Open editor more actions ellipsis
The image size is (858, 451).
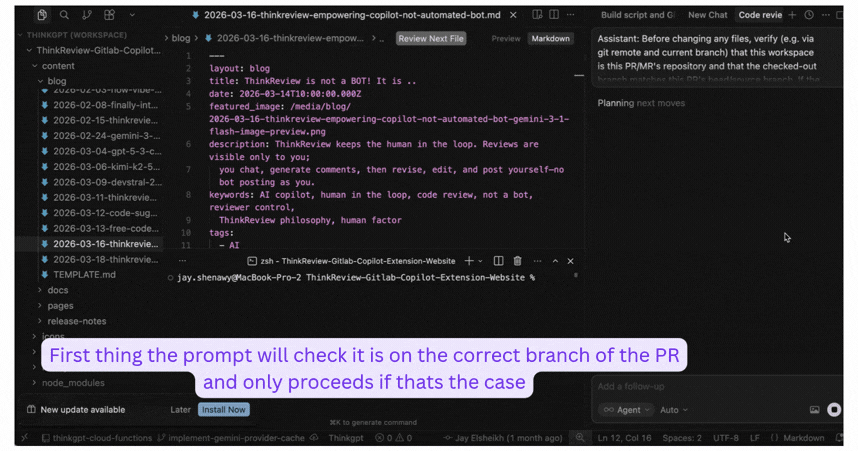pyautogui.click(x=571, y=15)
